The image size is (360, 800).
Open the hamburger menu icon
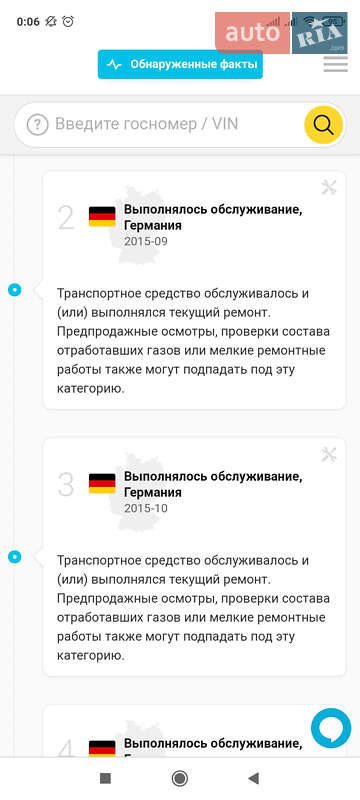point(336,64)
